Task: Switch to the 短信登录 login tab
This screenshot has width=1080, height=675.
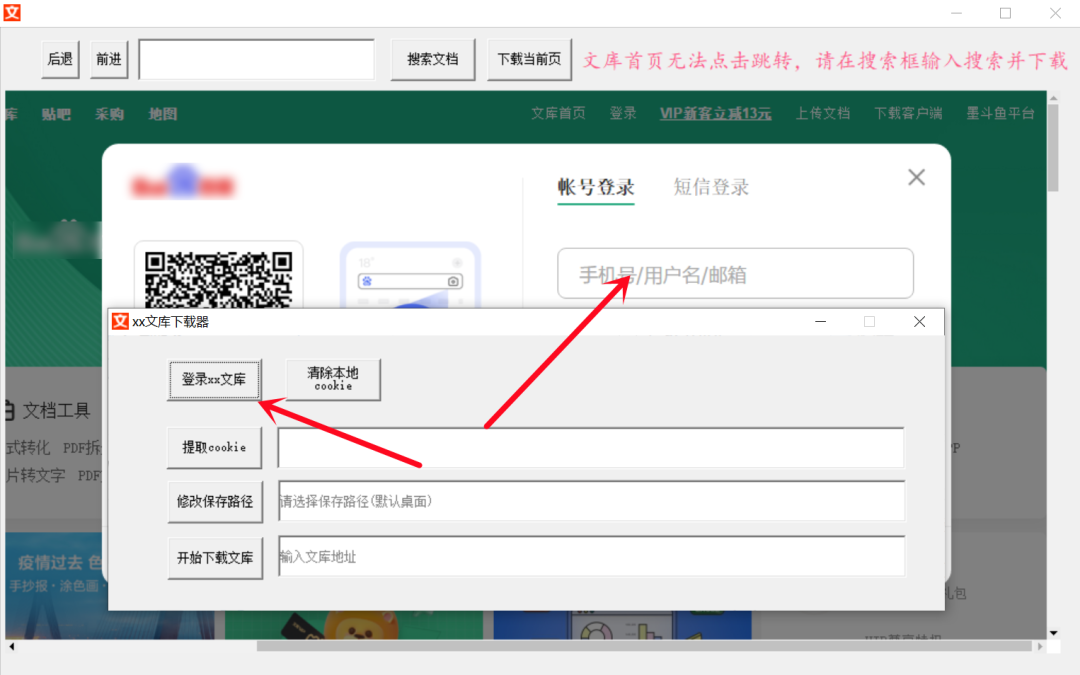Action: coord(711,186)
